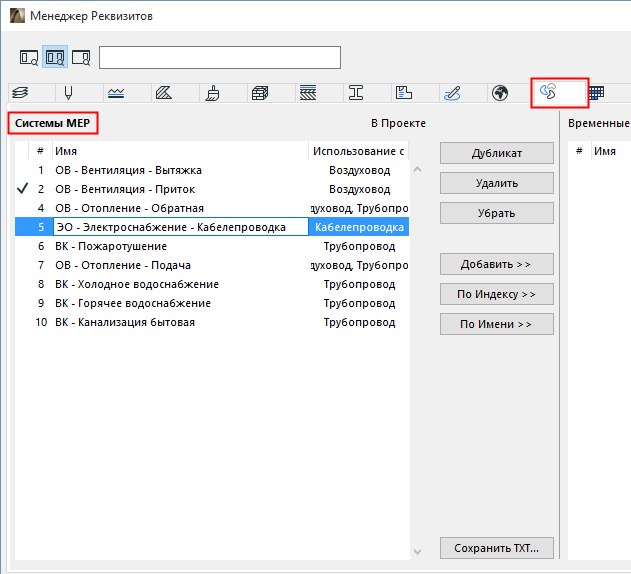The height and width of the screenshot is (574, 631).
Task: Open the Fills attribute tab
Action: click(x=164, y=93)
